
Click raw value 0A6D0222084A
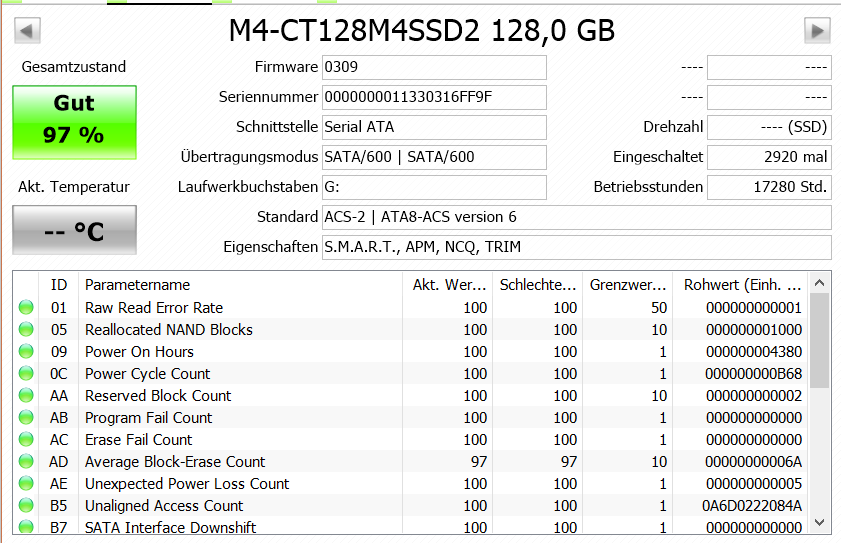[752, 505]
